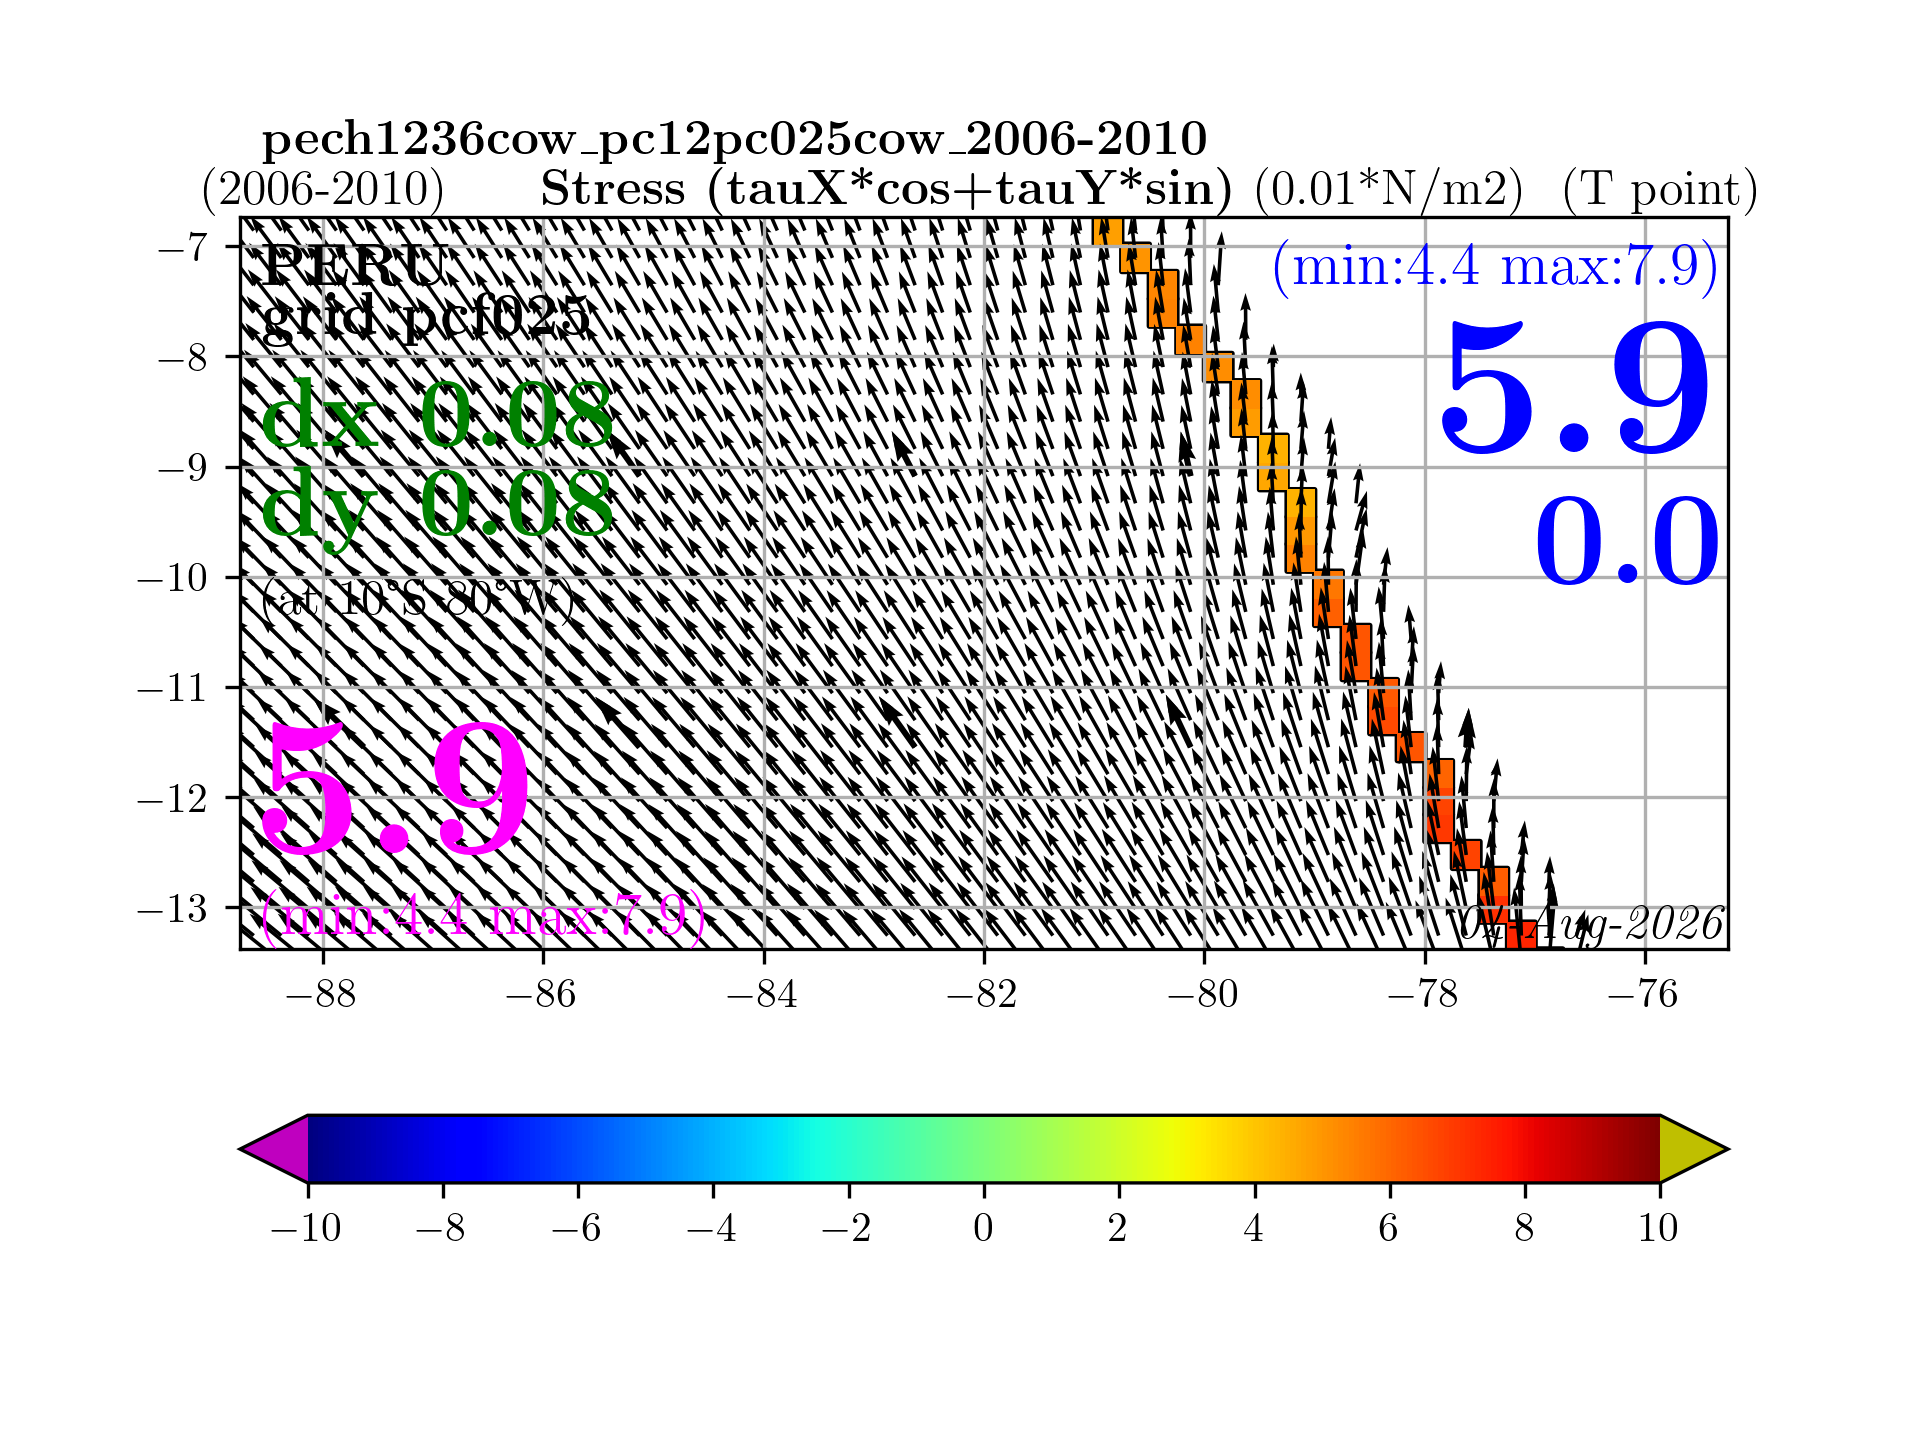Select the magenta (min:4.4 max:7.9) text

click(483, 916)
